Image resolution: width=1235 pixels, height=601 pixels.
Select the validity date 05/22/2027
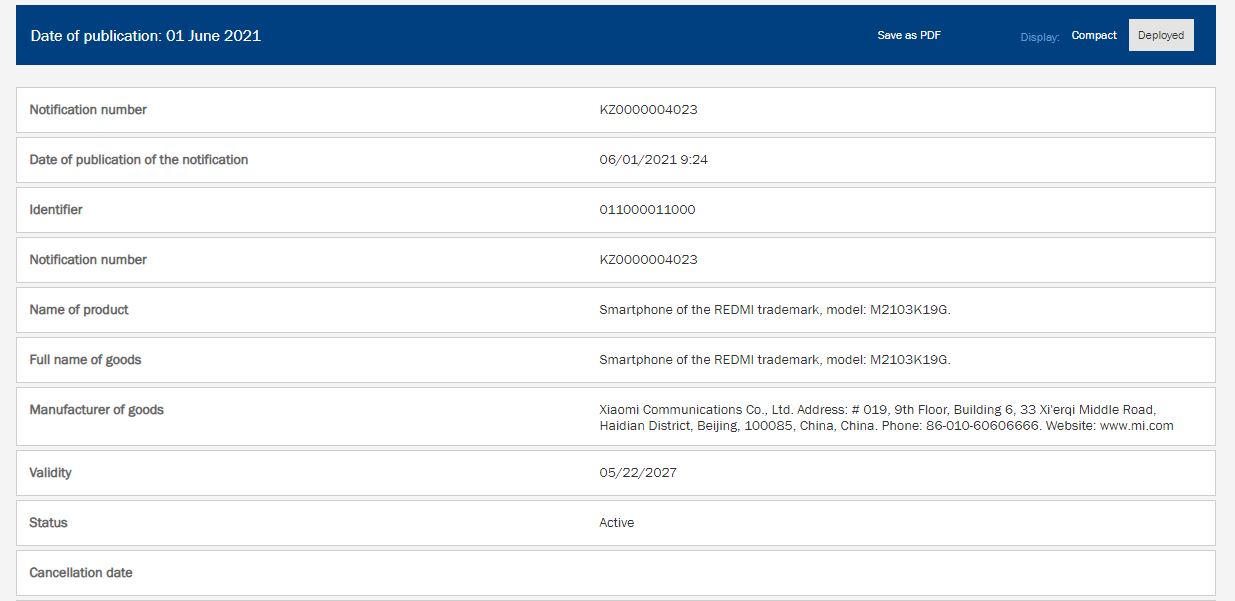(x=638, y=473)
